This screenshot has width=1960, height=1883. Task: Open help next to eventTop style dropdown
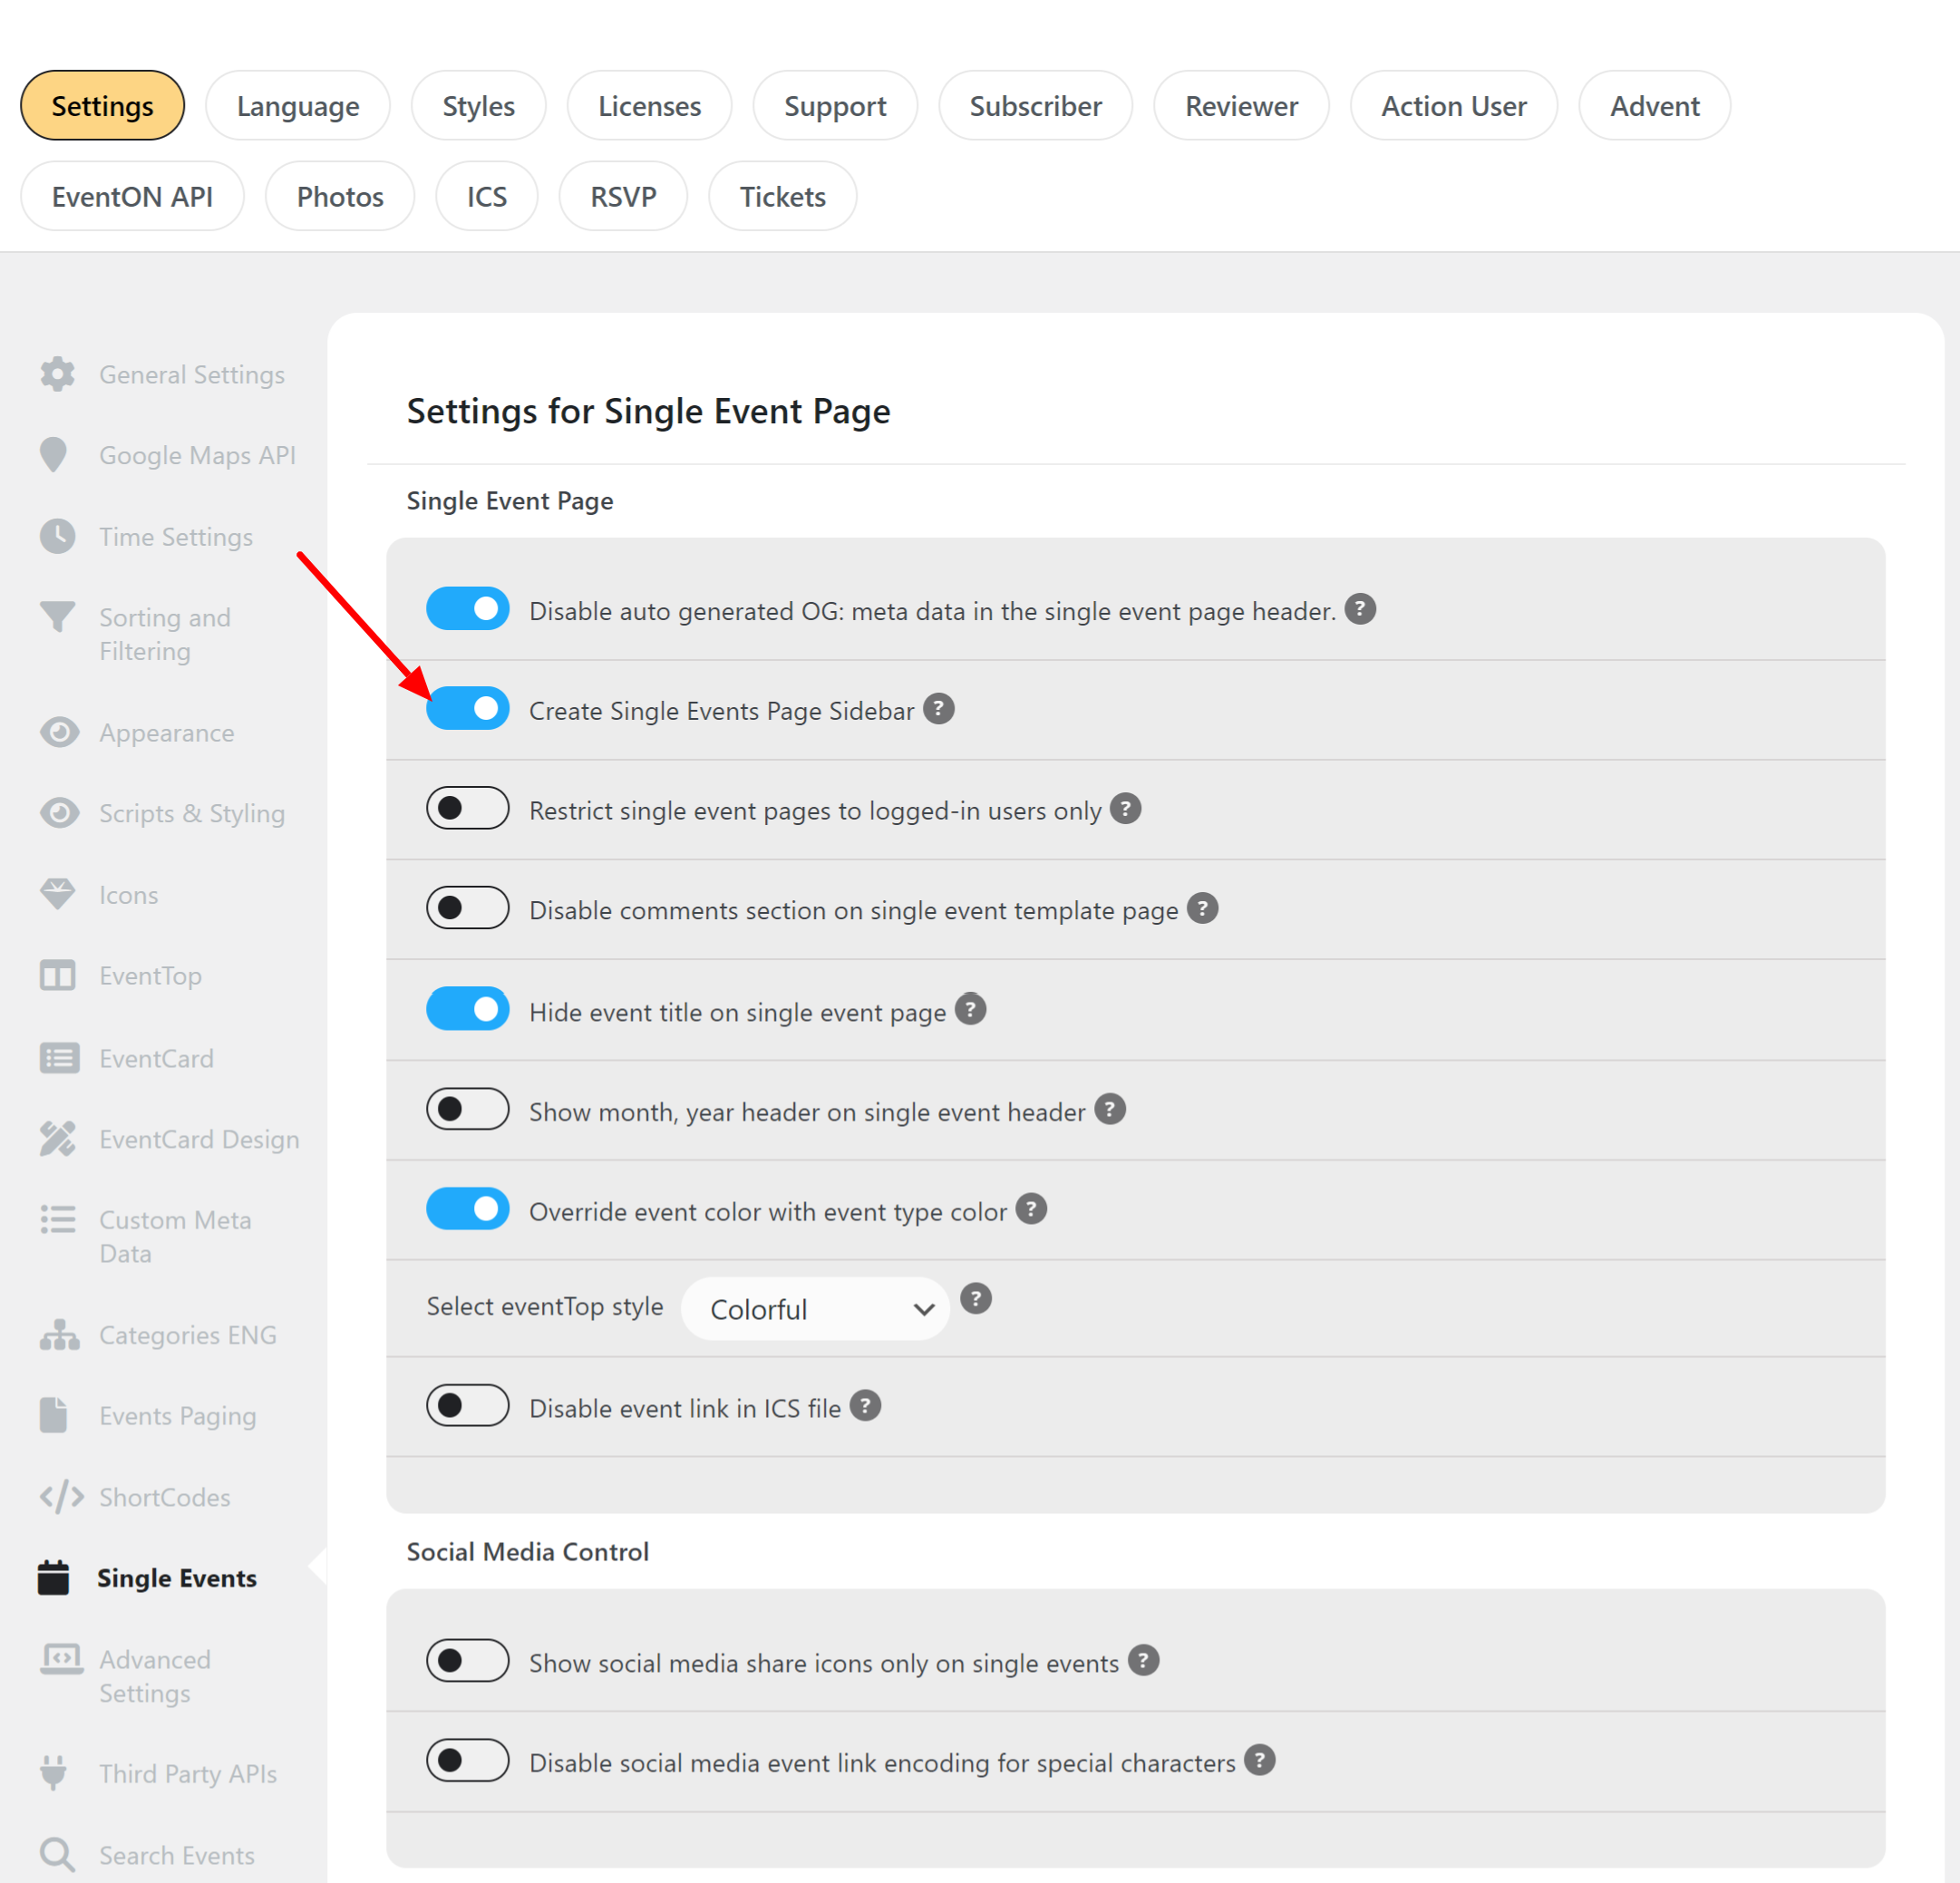tap(976, 1299)
